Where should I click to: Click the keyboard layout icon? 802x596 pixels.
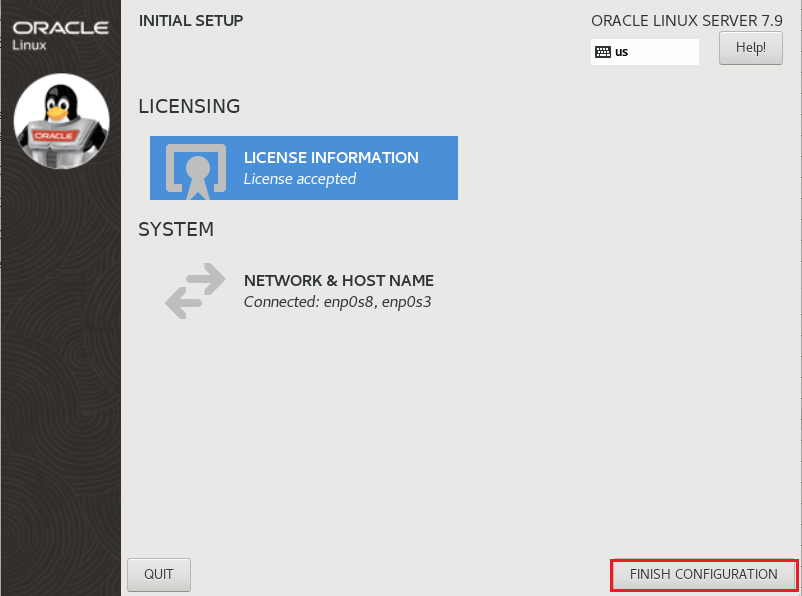click(x=603, y=52)
